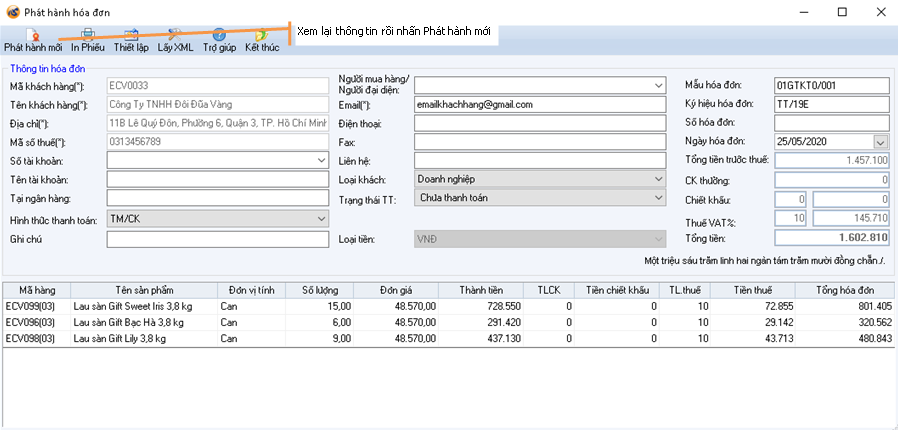898x430 pixels.
Task: Click the VAT amount 145.710 field
Action: 851,218
